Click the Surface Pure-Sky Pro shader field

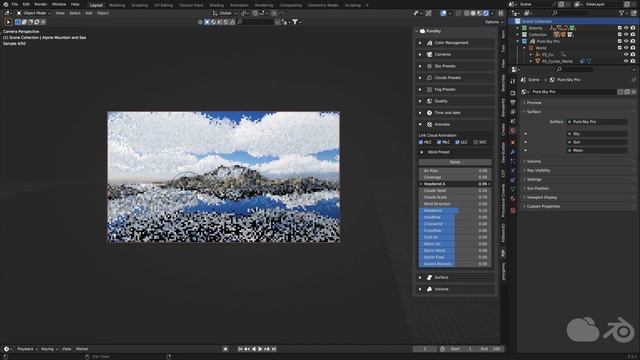[597, 122]
